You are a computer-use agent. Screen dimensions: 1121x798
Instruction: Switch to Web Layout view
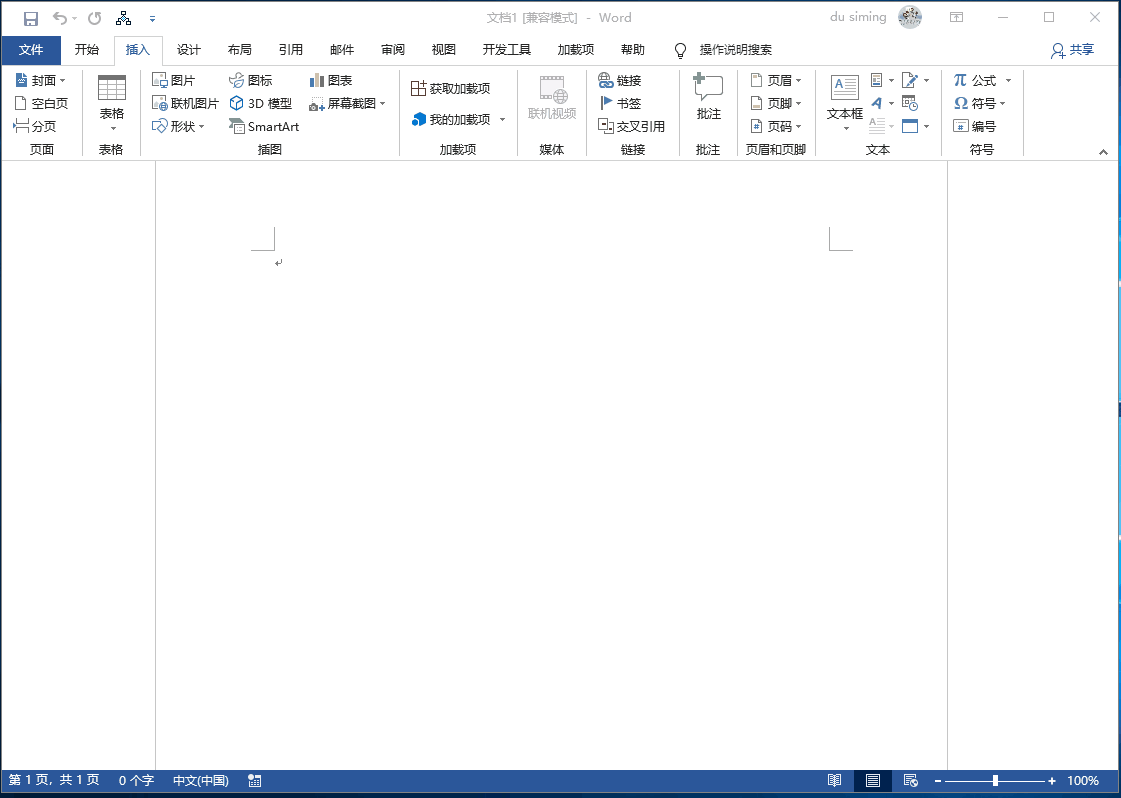click(x=910, y=781)
